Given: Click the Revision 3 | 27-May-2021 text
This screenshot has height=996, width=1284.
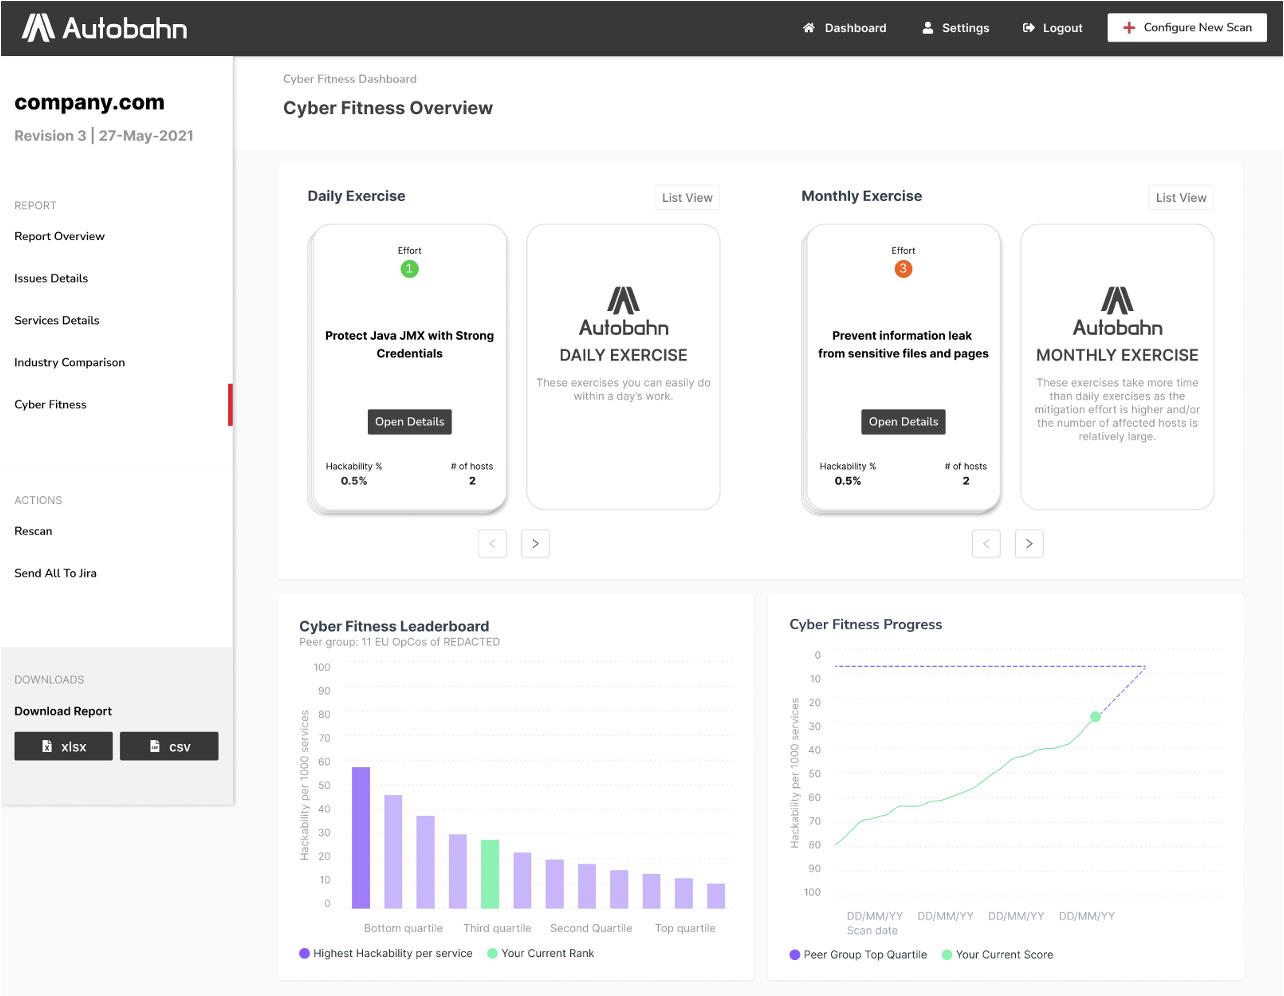Looking at the screenshot, I should [104, 136].
